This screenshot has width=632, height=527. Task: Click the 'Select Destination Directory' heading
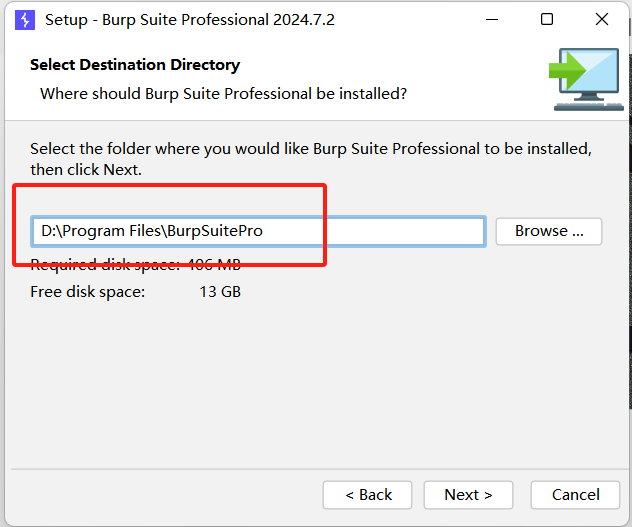click(x=135, y=65)
